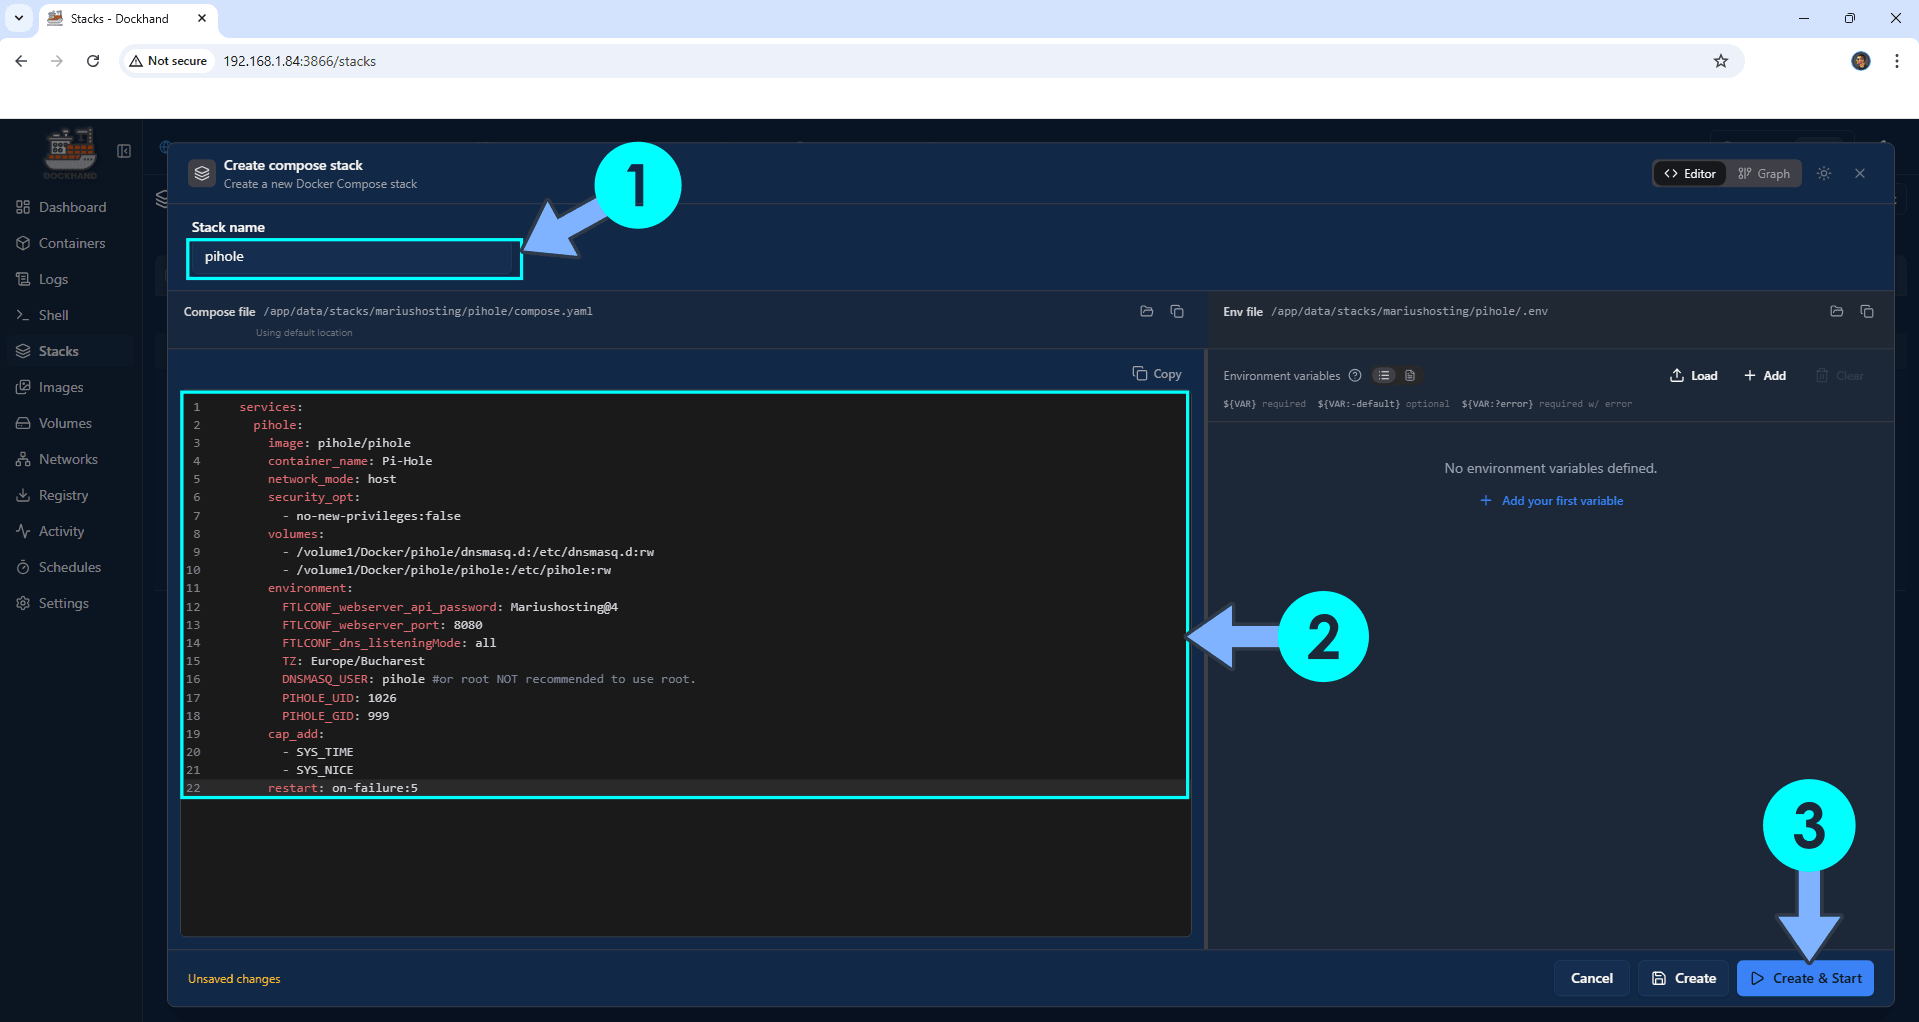Viewport: 1919px width, 1022px height.
Task: Switch to the Graph view
Action: [x=1764, y=174]
